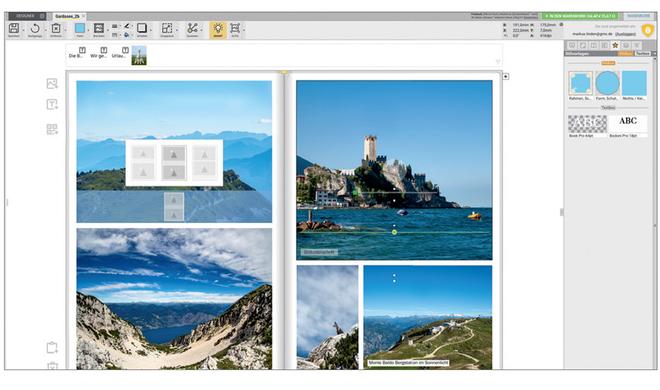Select the castle on lake photo

pos(394,170)
